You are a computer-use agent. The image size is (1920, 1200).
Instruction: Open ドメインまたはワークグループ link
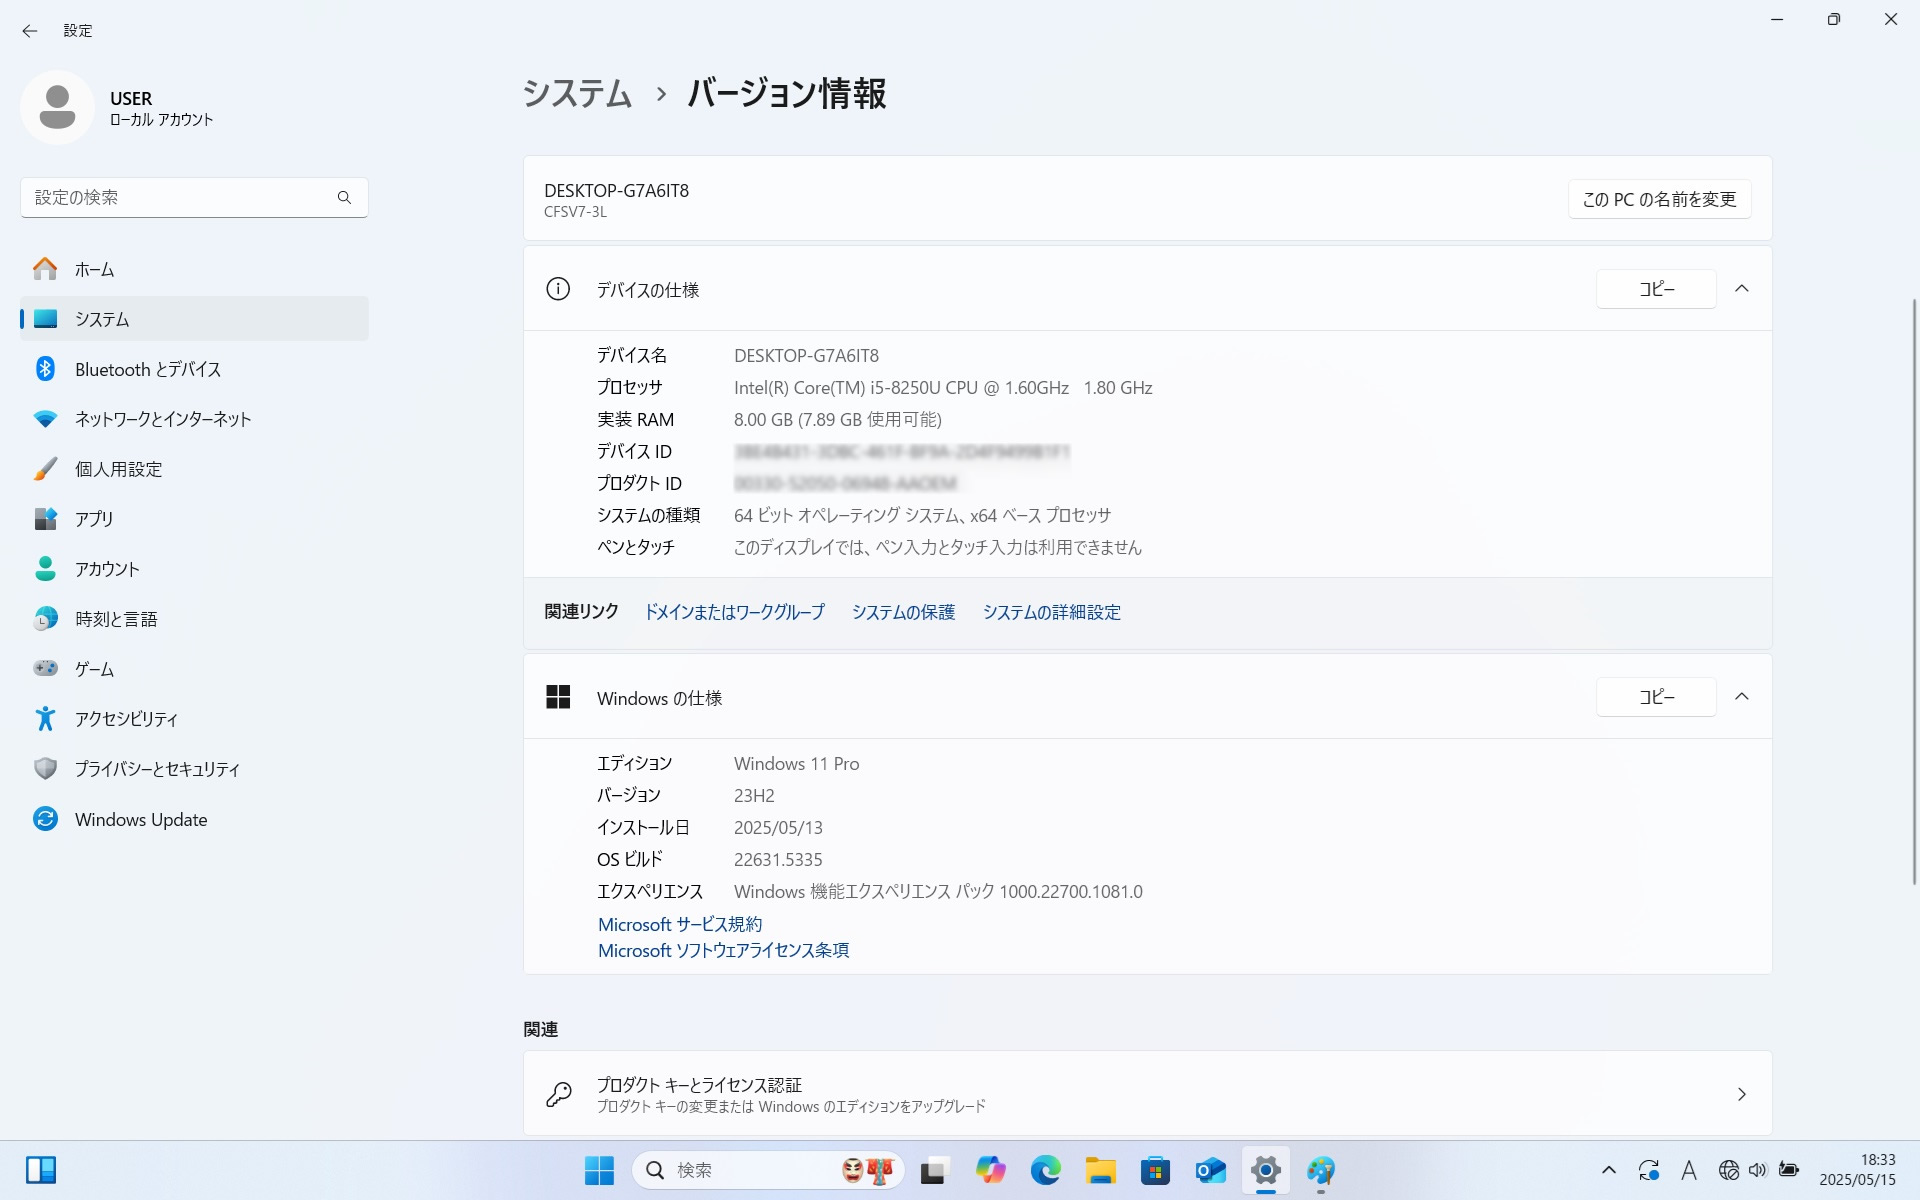[x=734, y=612]
